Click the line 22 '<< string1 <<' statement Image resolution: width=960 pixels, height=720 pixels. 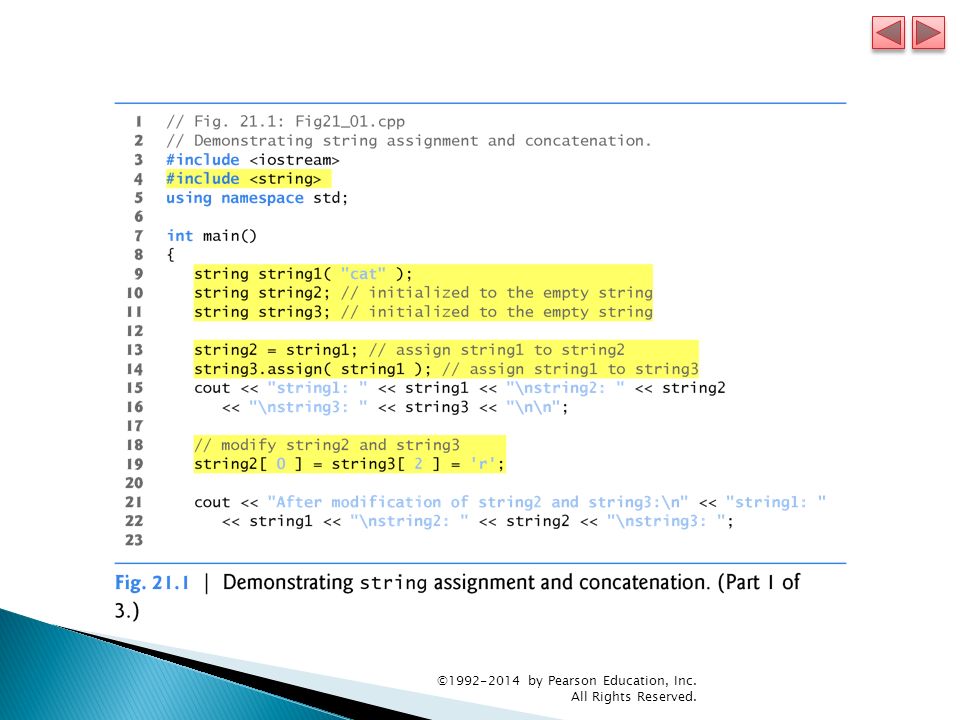point(478,521)
